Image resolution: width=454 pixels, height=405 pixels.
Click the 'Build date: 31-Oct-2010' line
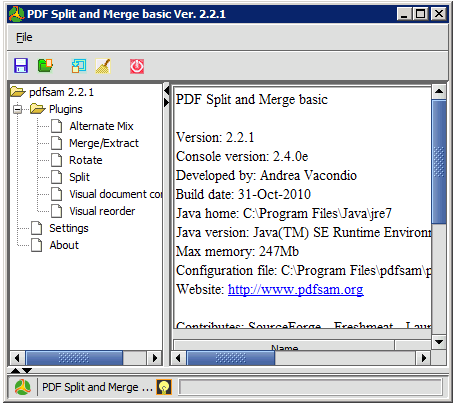(x=243, y=194)
